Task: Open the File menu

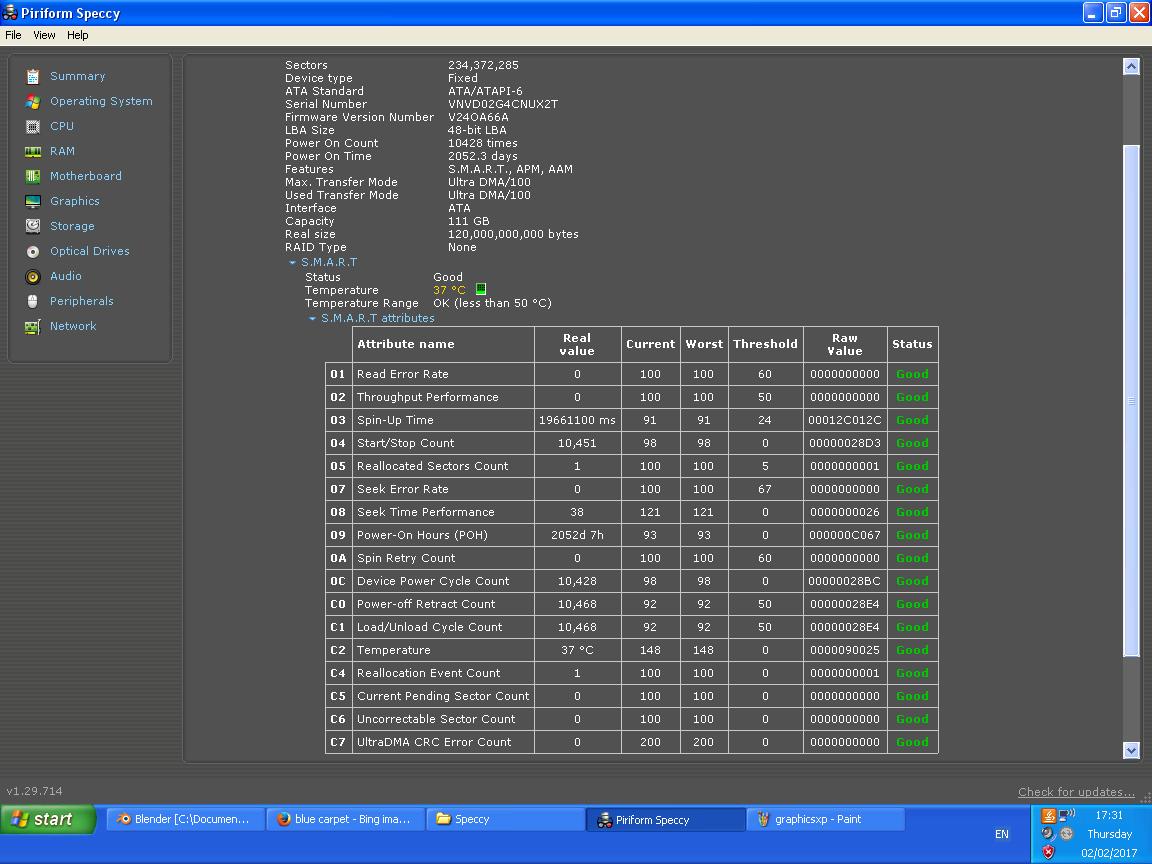Action: click(13, 35)
